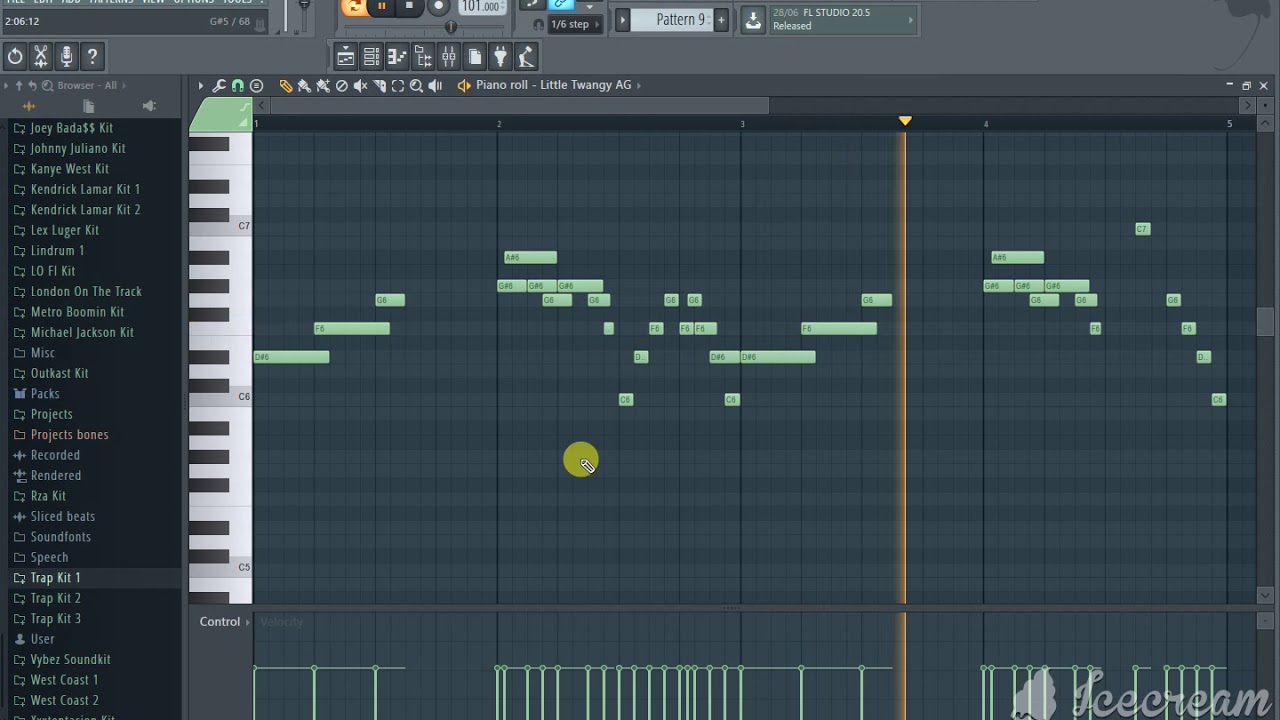The image size is (1280, 720).
Task: Open piano roll tools wrench menu
Action: [x=219, y=86]
